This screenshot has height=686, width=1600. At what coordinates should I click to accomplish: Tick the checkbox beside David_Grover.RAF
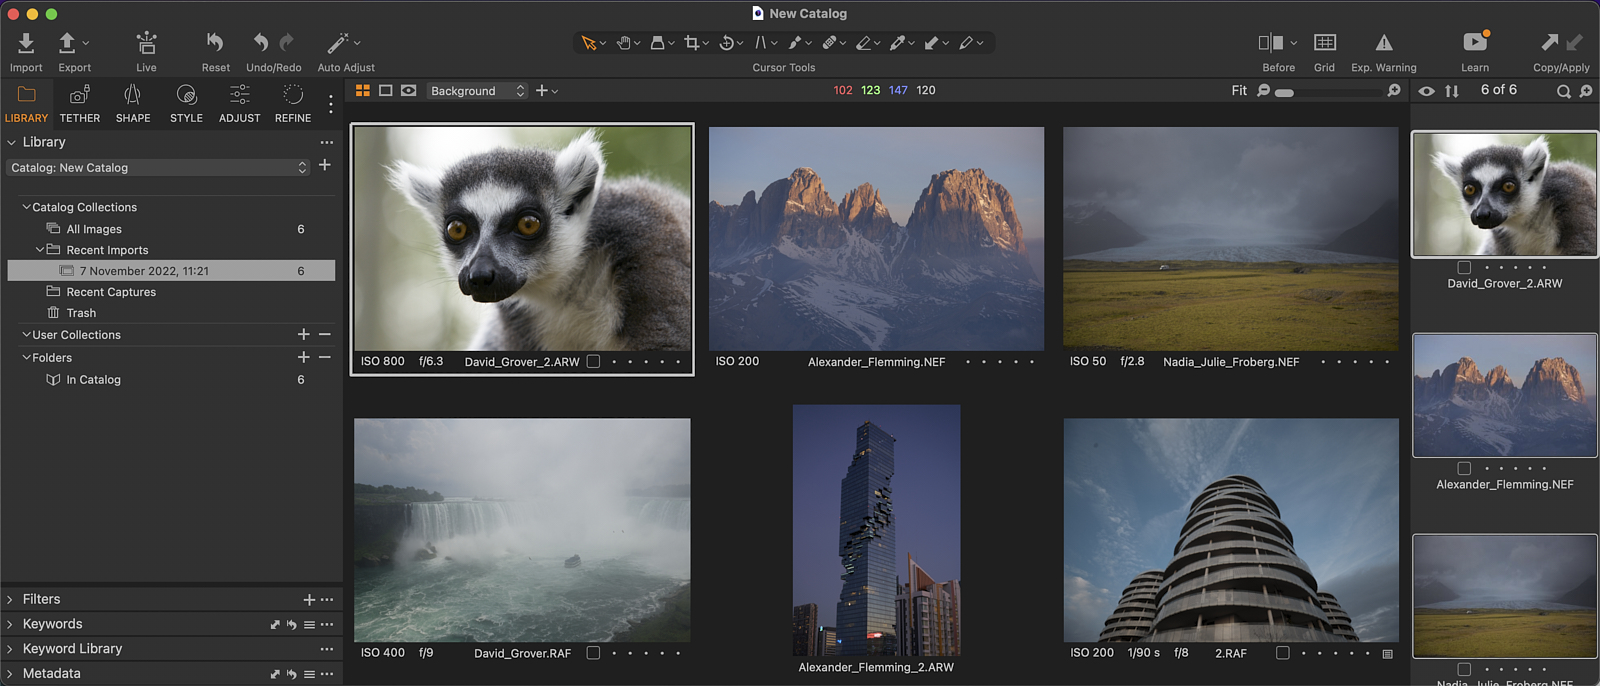click(x=593, y=653)
